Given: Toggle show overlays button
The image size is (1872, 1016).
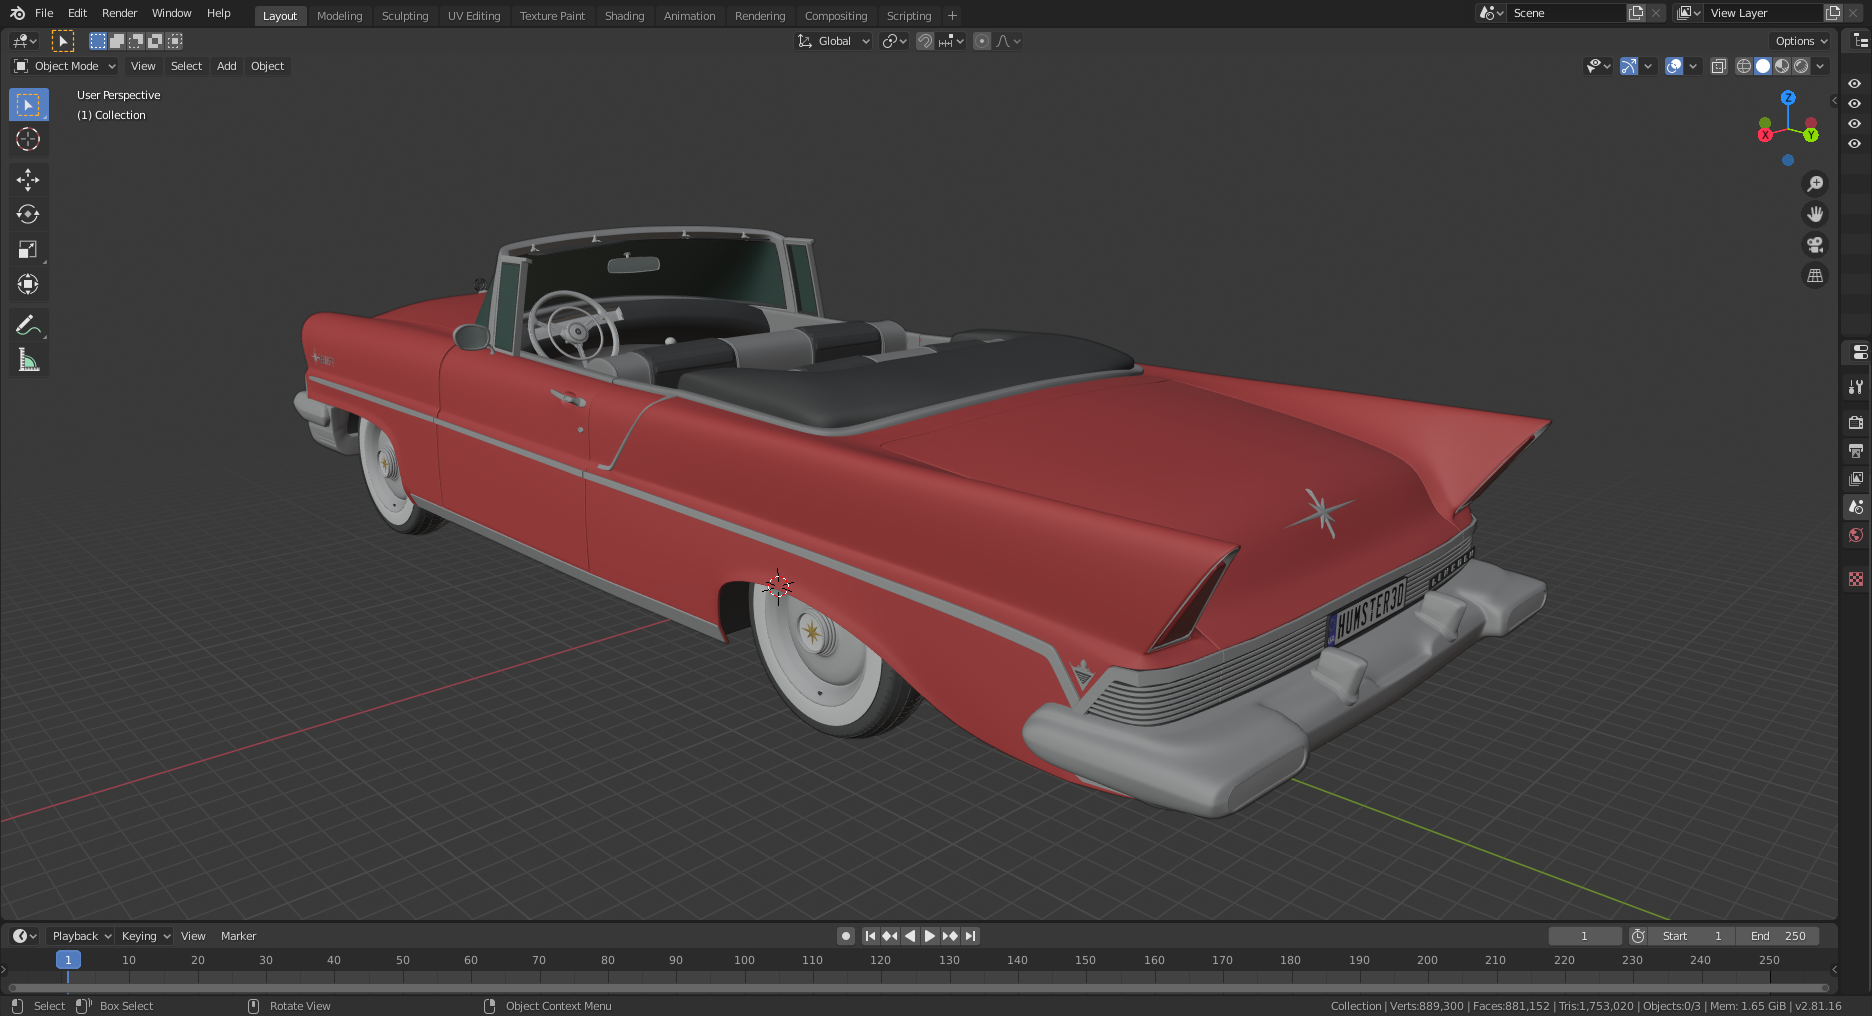Looking at the screenshot, I should 1674,66.
